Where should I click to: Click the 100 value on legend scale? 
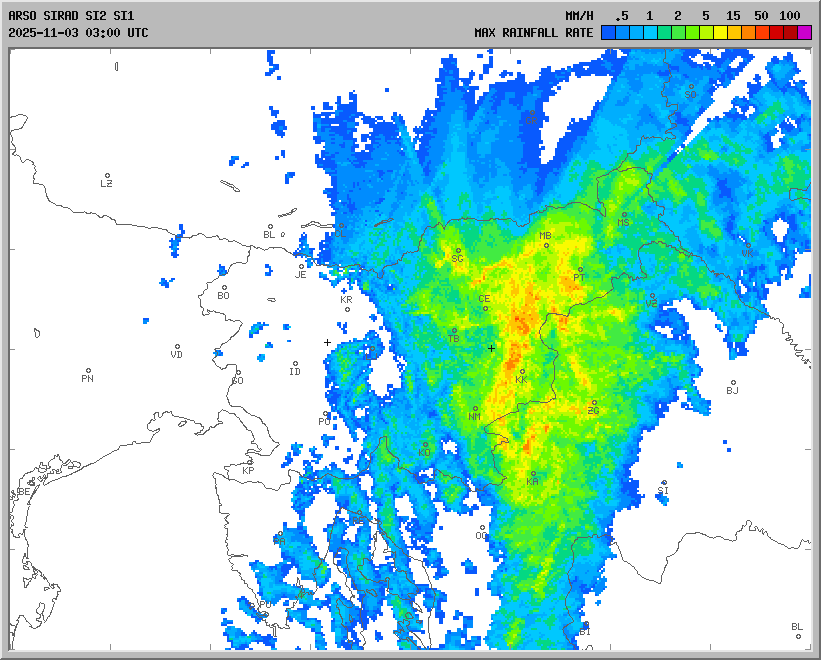pos(790,16)
